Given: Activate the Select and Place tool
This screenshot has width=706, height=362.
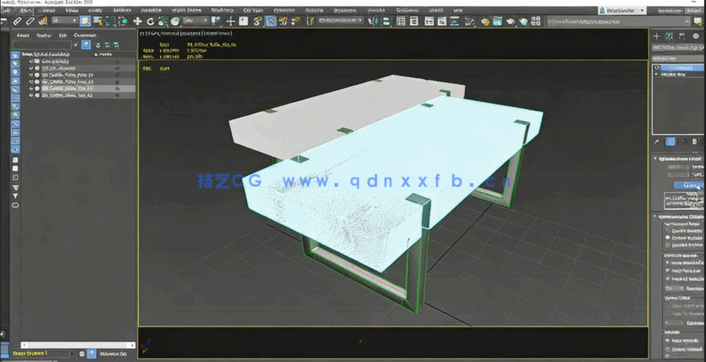Looking at the screenshot, I should tap(175, 21).
